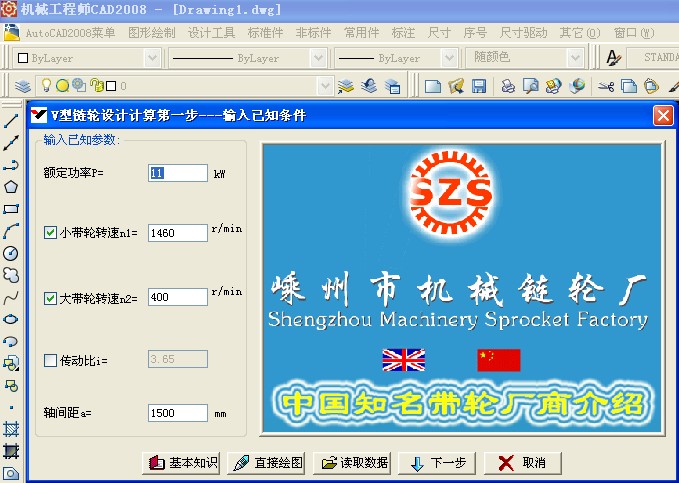Select the Revision Cloud tool
The height and width of the screenshot is (483, 679).
[11, 275]
